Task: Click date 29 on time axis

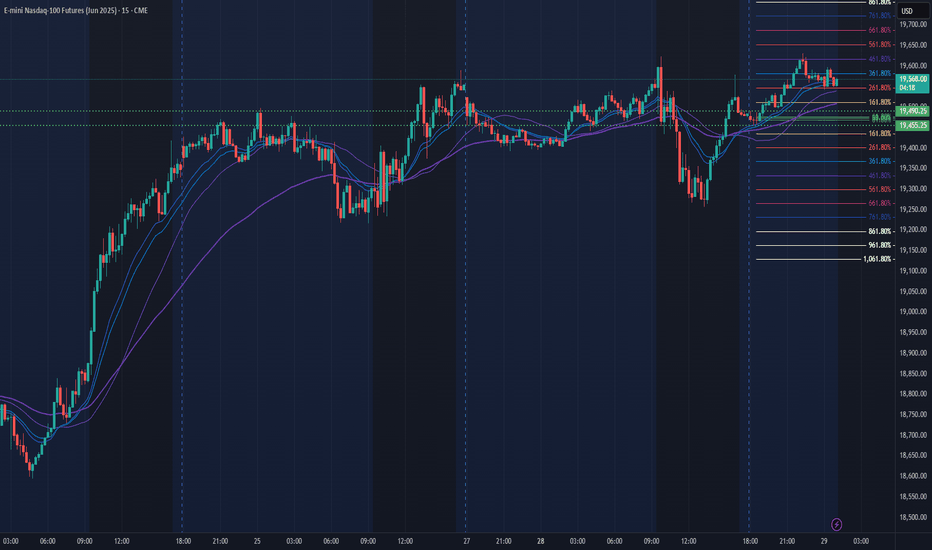Action: pyautogui.click(x=824, y=541)
